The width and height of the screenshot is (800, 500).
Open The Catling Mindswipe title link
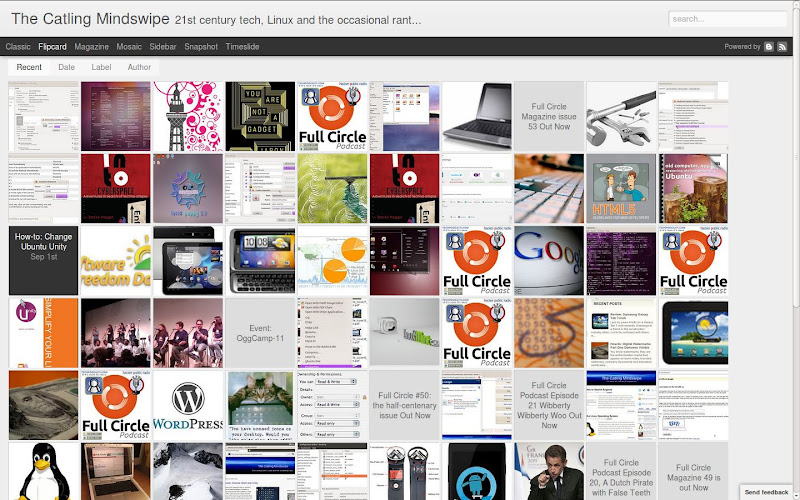pos(90,19)
